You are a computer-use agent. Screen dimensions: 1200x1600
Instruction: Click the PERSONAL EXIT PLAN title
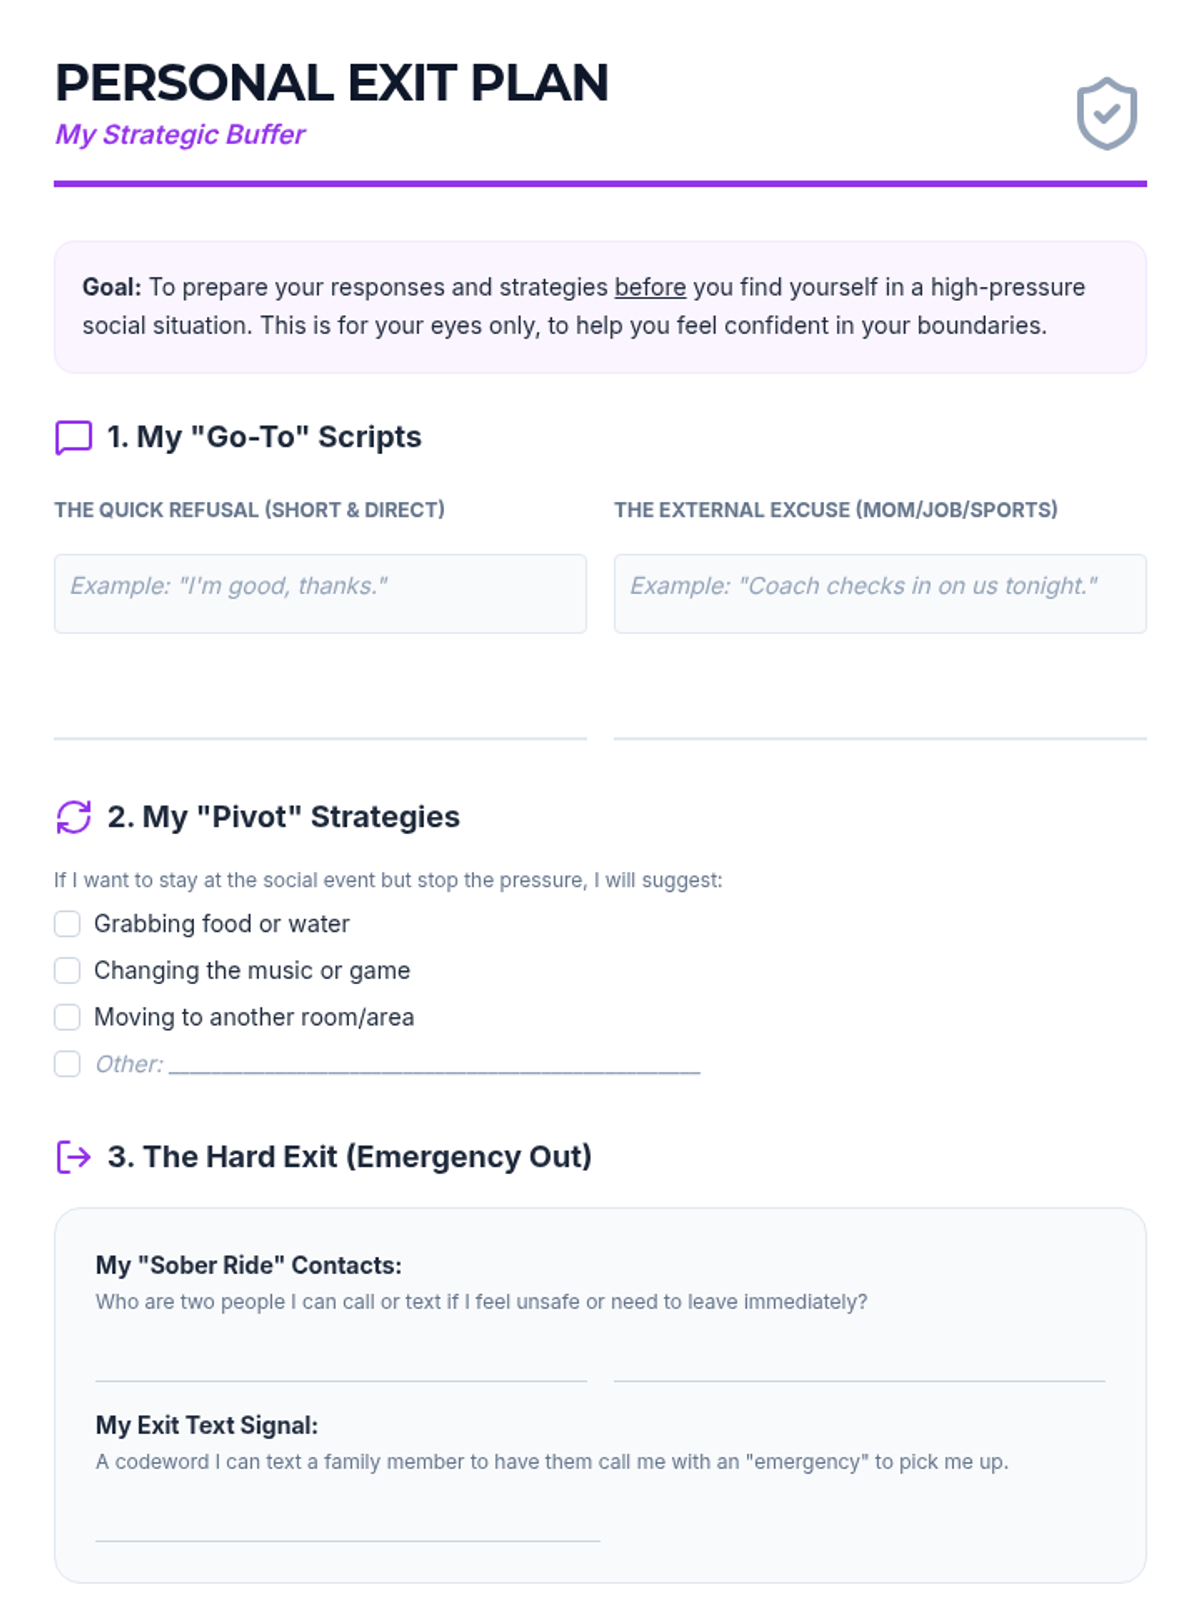[x=332, y=83]
